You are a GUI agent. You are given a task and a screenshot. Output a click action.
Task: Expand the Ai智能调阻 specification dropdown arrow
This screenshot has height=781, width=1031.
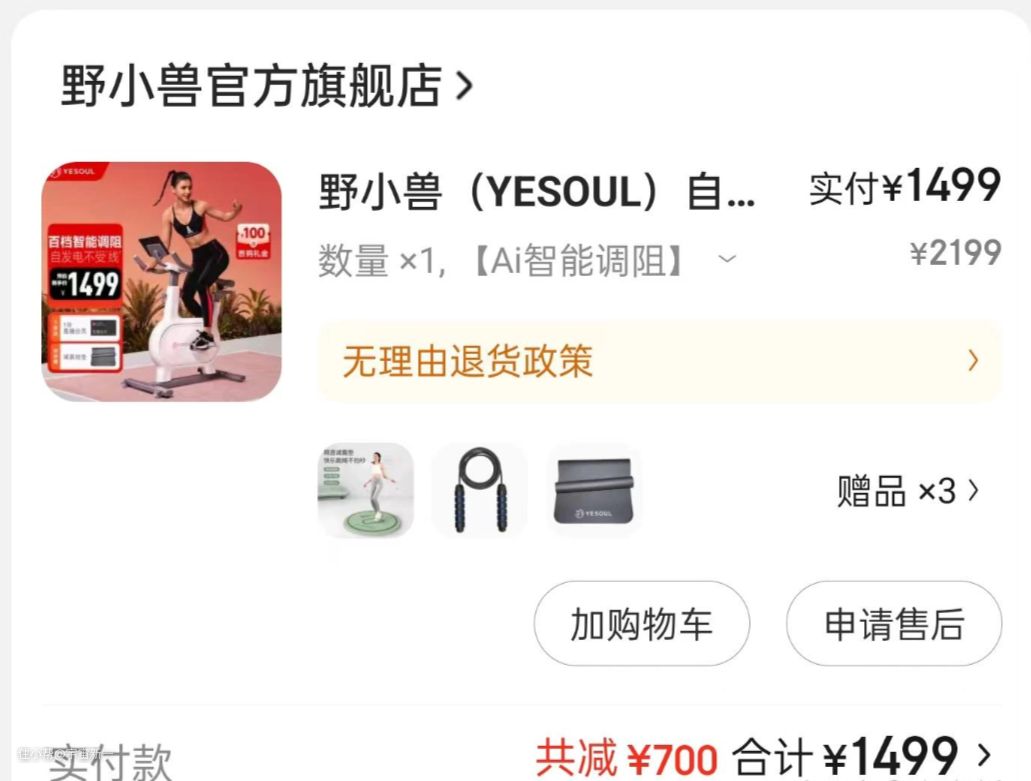[727, 259]
